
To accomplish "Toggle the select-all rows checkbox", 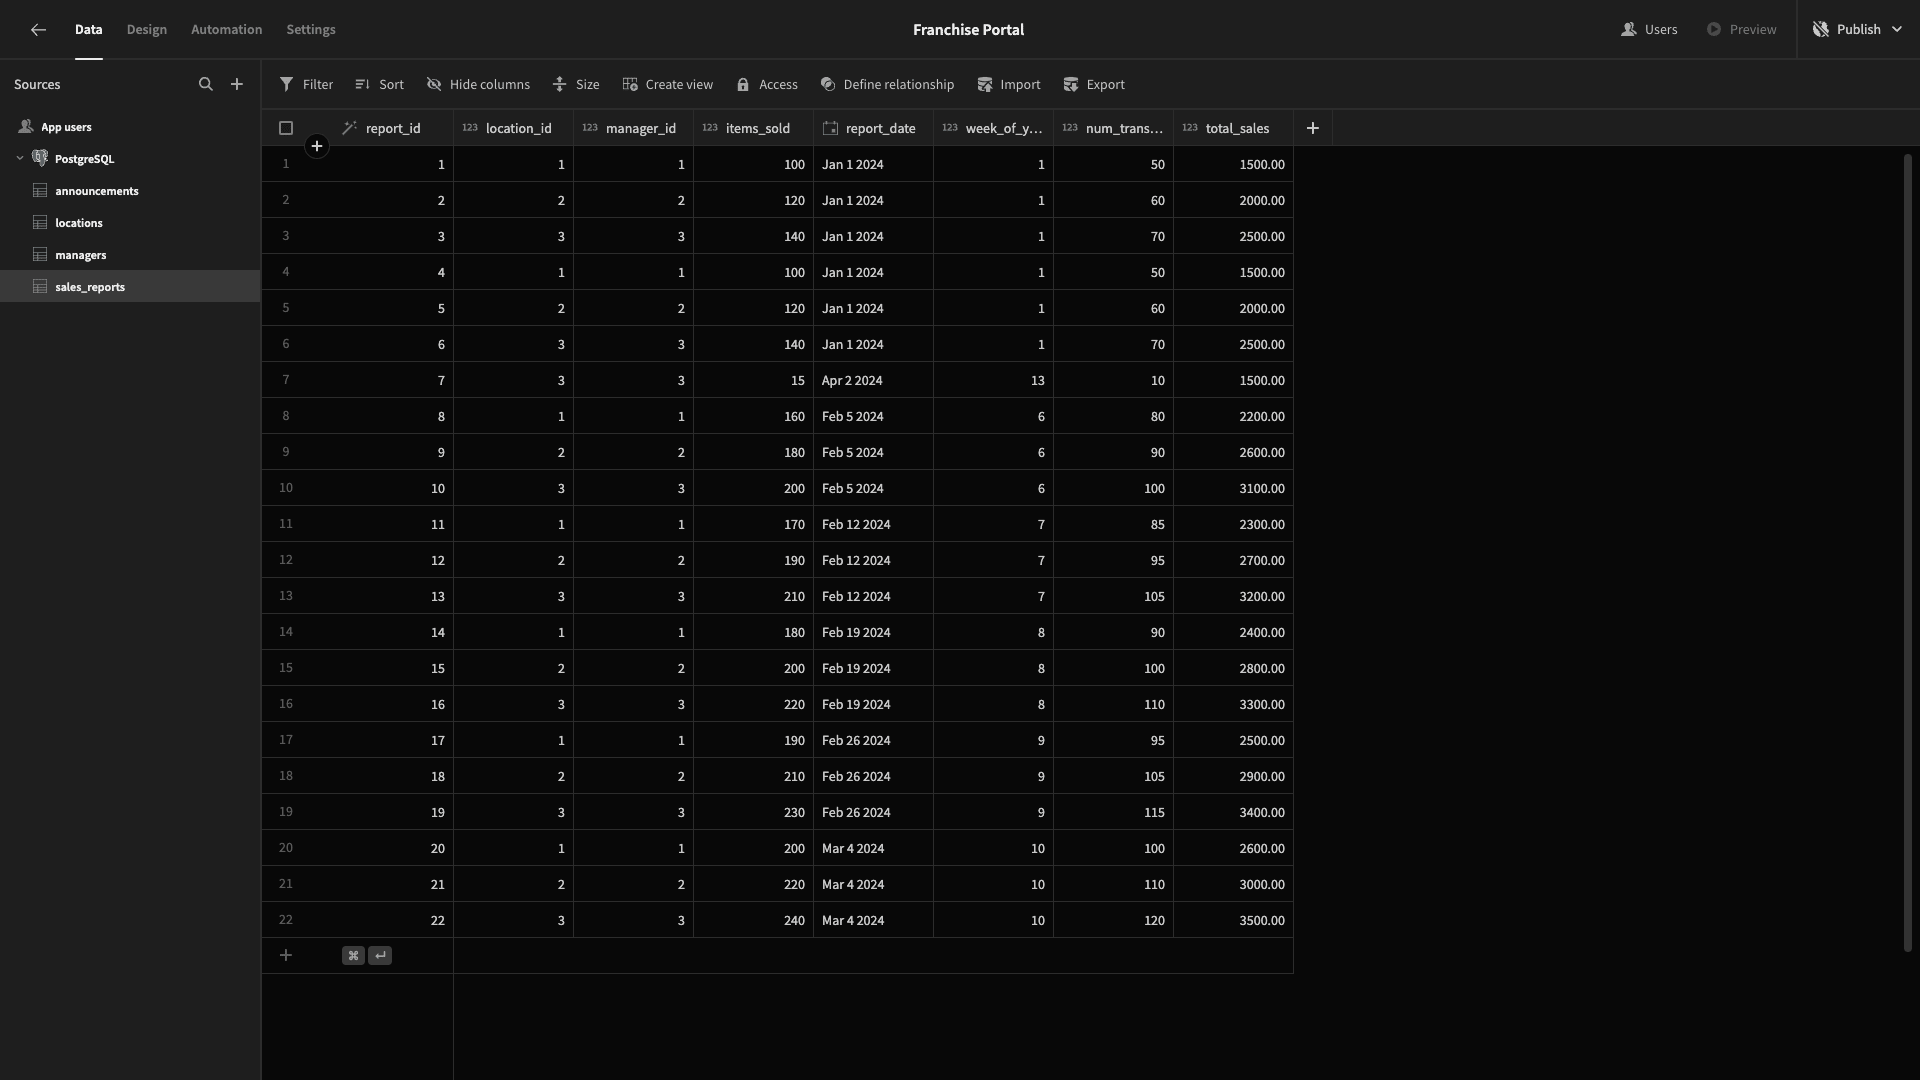I will pos(286,128).
